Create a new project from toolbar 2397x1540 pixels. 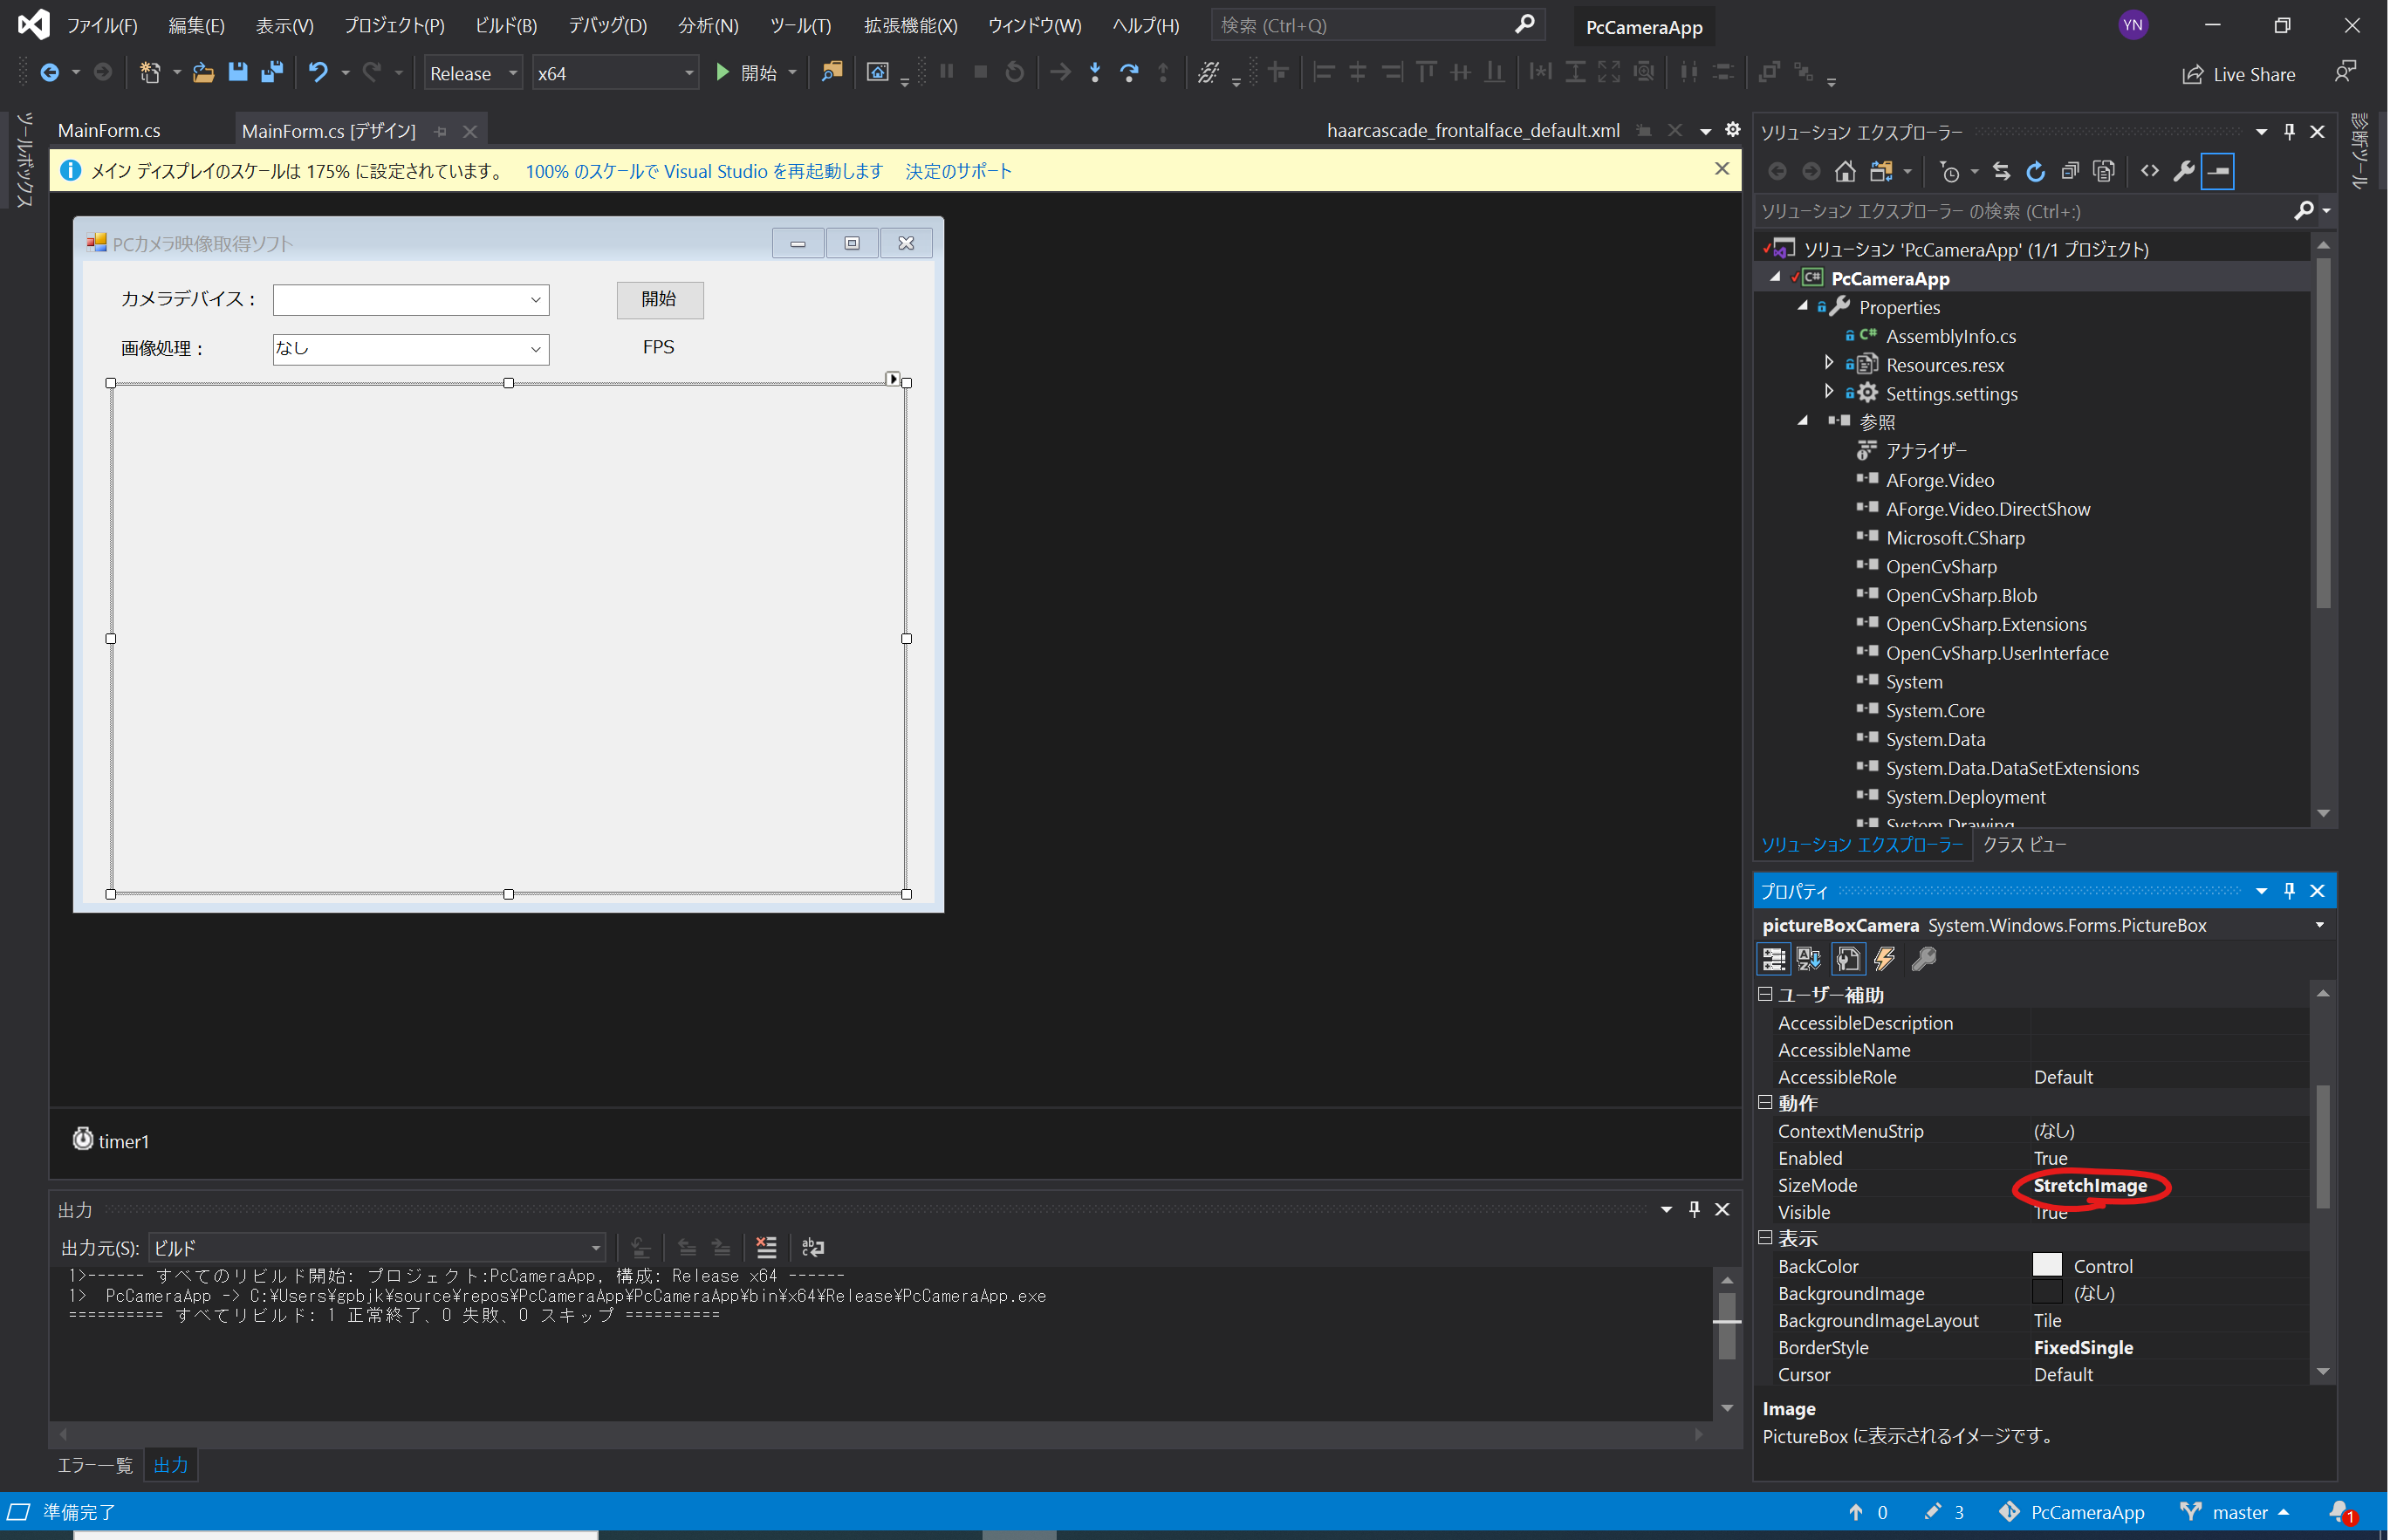[x=150, y=73]
